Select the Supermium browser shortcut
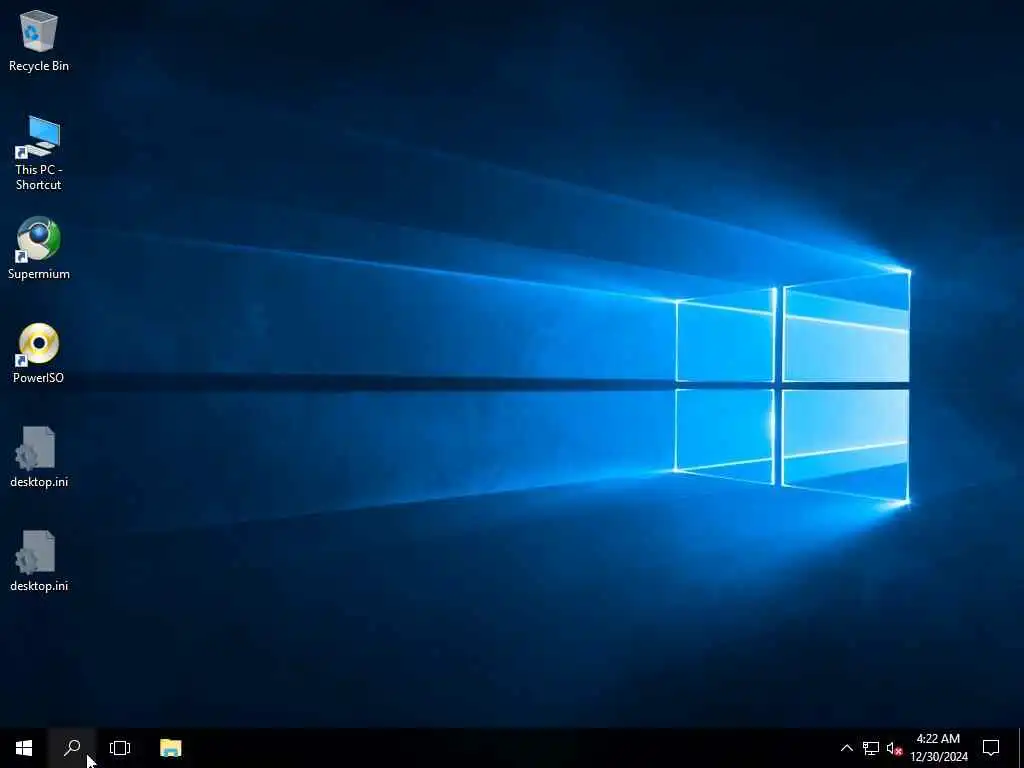Screen dimensions: 1024x768 point(39,248)
